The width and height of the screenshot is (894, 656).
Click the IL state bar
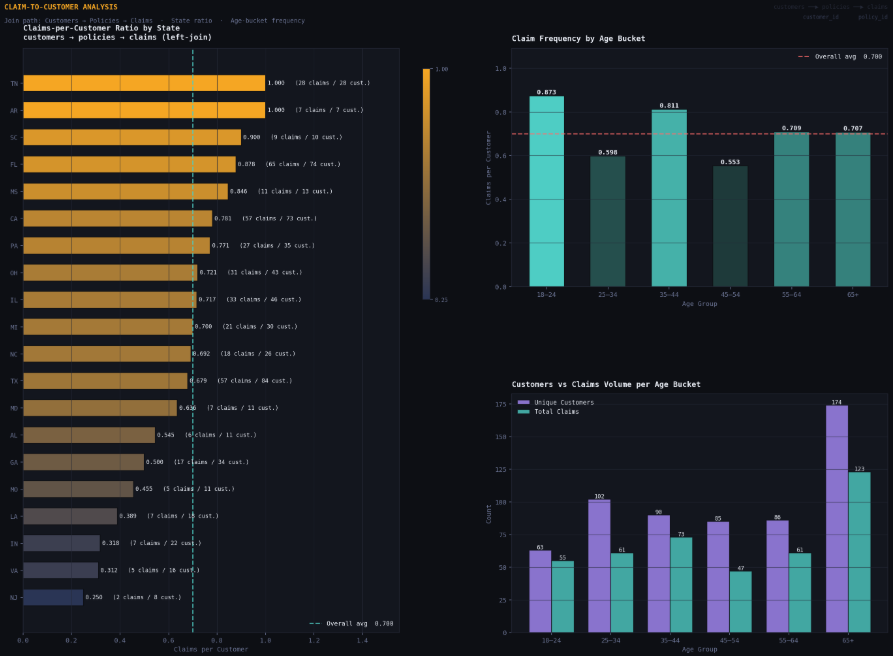(x=110, y=300)
